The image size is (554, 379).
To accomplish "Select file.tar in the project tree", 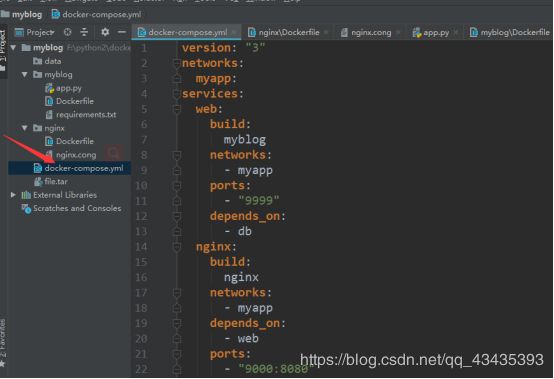I will [x=56, y=182].
